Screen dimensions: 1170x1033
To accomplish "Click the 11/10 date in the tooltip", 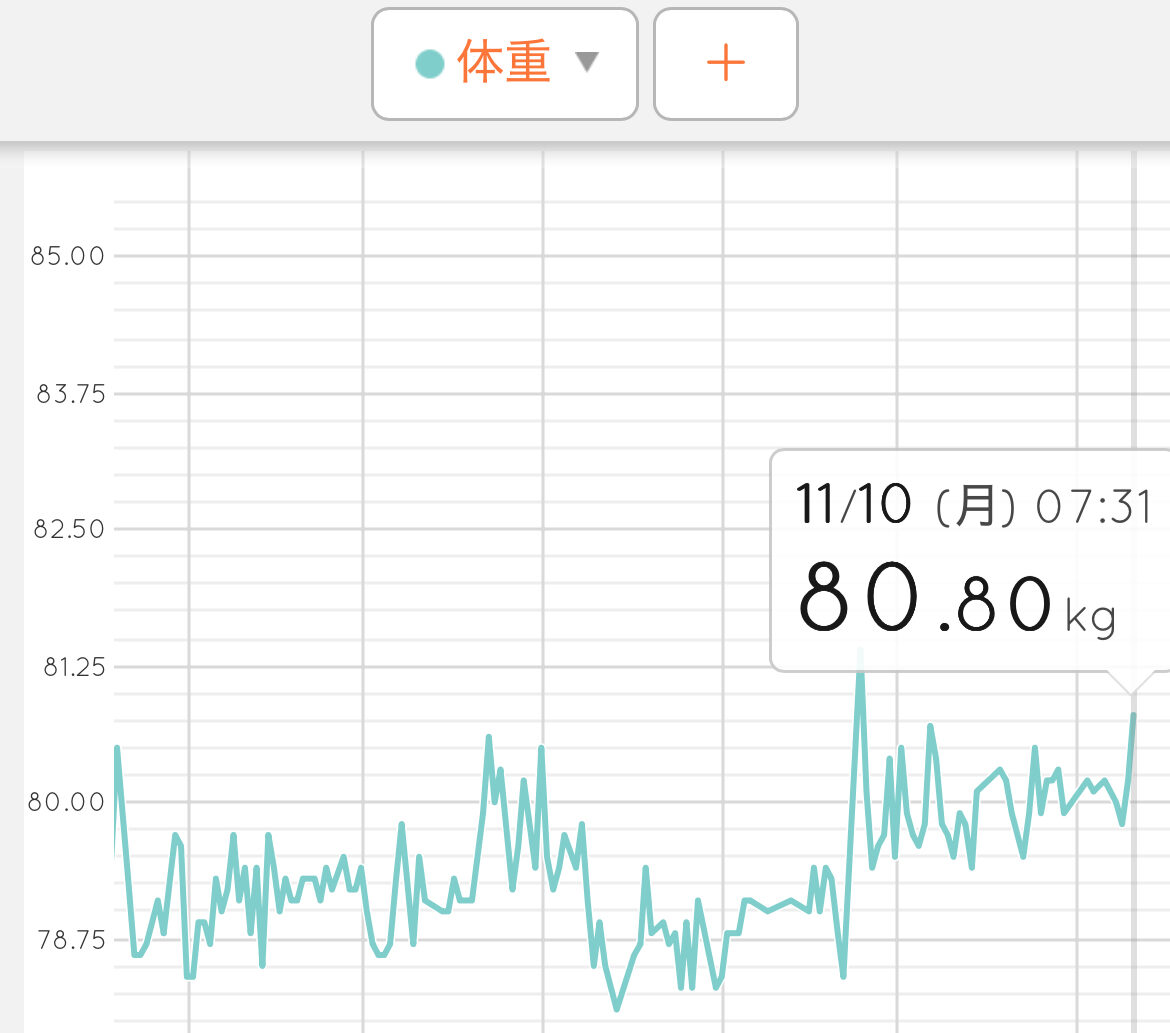I will 852,504.
